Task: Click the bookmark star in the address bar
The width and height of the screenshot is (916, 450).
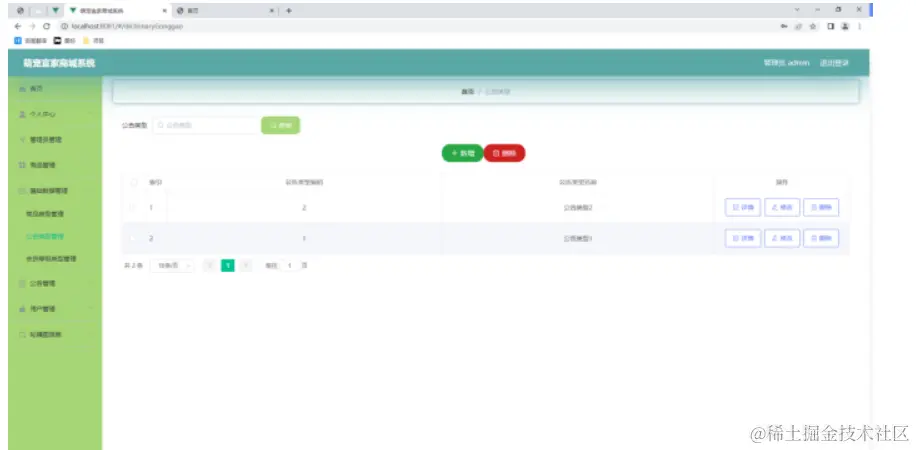Action: [x=813, y=27]
